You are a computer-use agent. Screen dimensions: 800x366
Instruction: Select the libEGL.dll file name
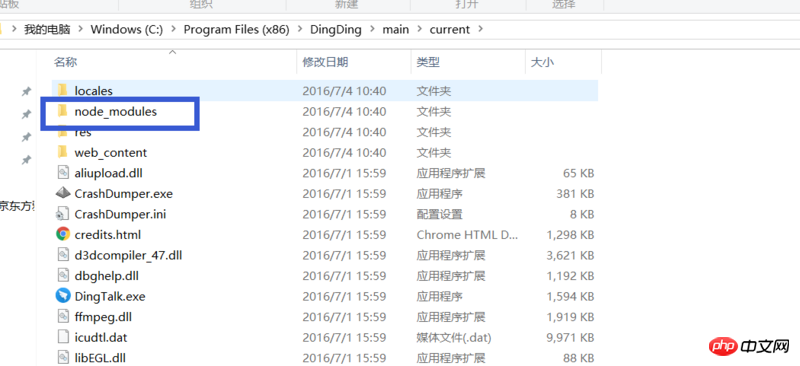pyautogui.click(x=100, y=357)
